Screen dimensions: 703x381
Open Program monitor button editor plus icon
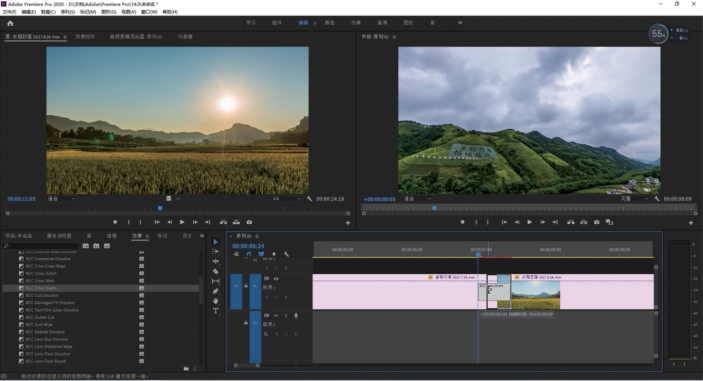coord(691,223)
